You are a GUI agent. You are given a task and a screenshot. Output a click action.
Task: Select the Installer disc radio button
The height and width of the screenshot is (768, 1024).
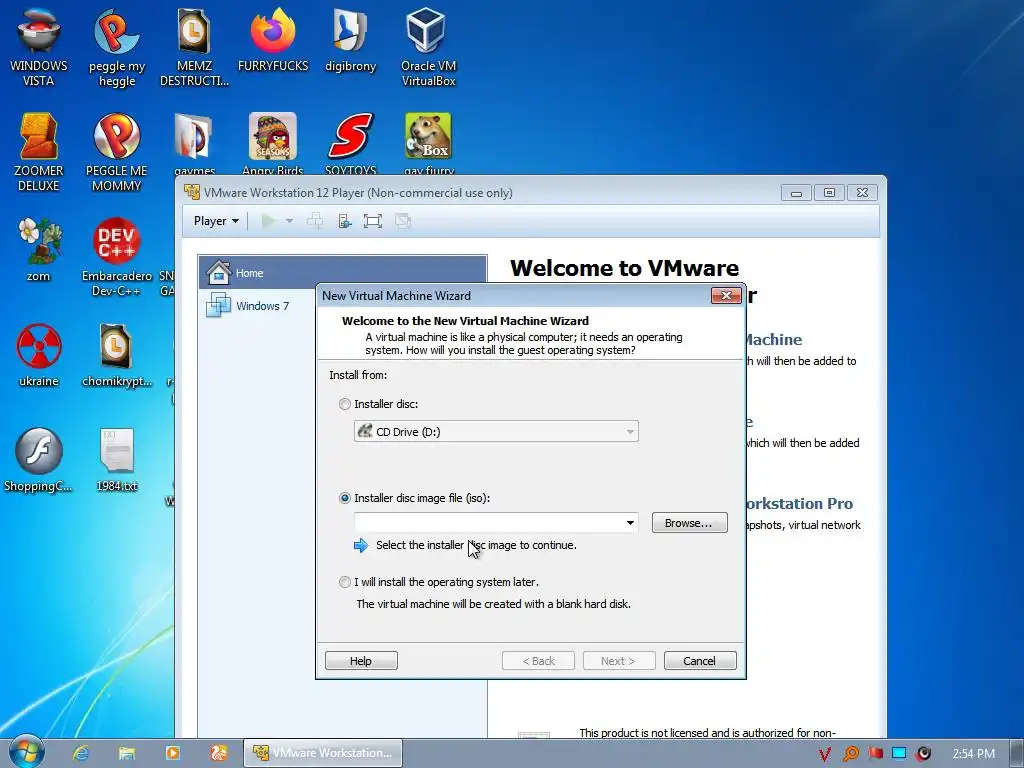pyautogui.click(x=345, y=404)
